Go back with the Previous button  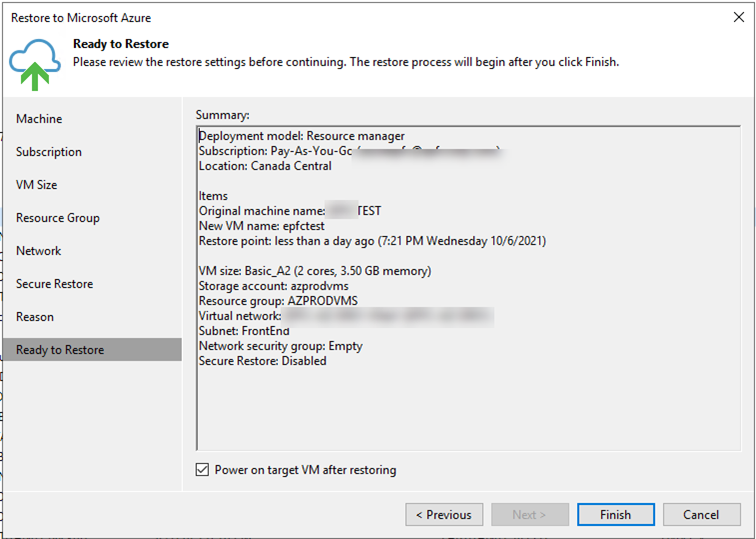coord(444,514)
